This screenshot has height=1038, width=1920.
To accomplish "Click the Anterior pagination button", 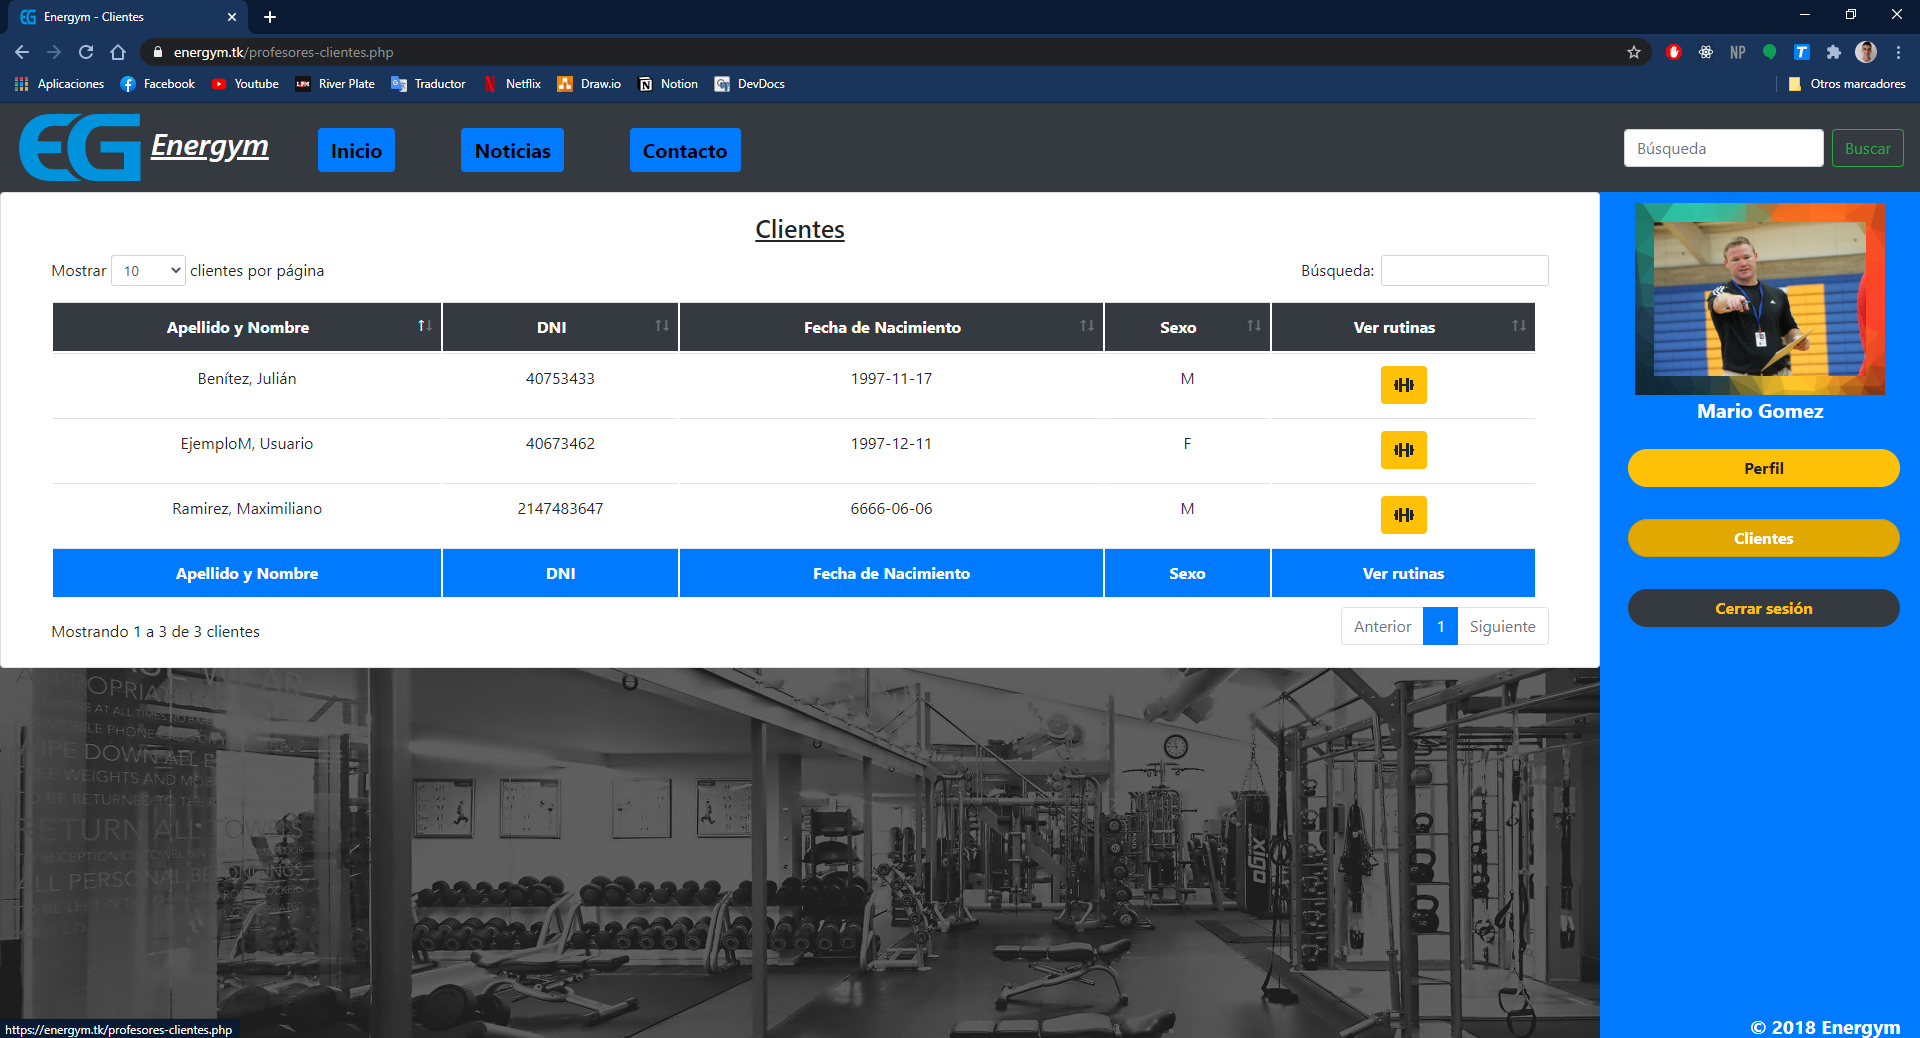I will [x=1382, y=626].
